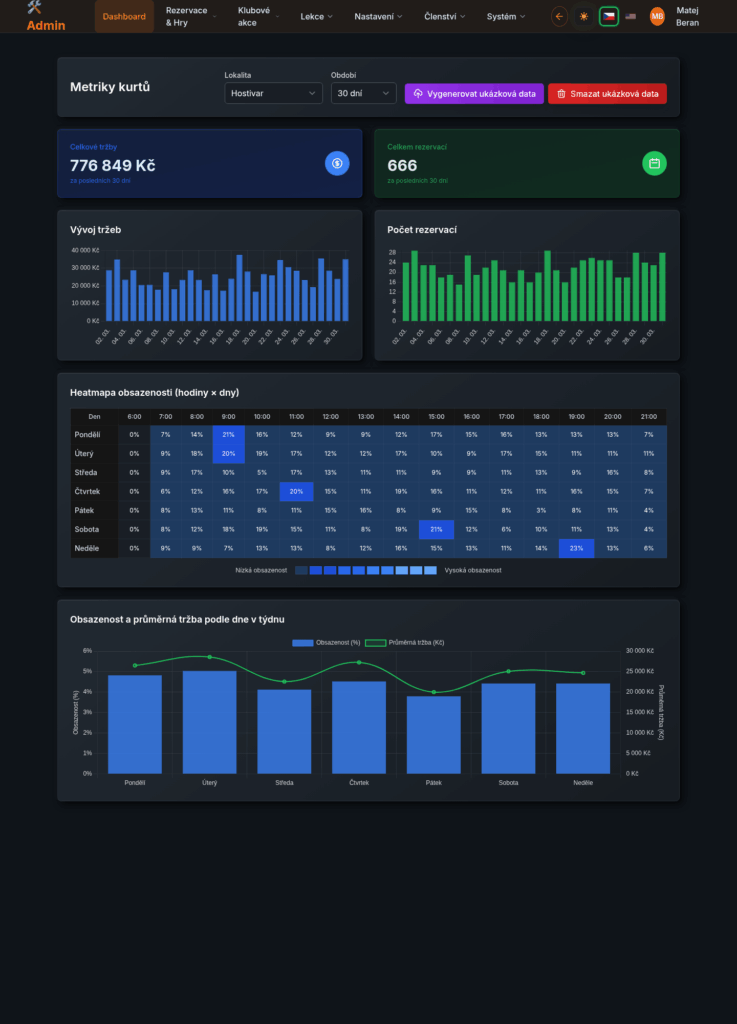Open the Systém menu

pyautogui.click(x=506, y=16)
